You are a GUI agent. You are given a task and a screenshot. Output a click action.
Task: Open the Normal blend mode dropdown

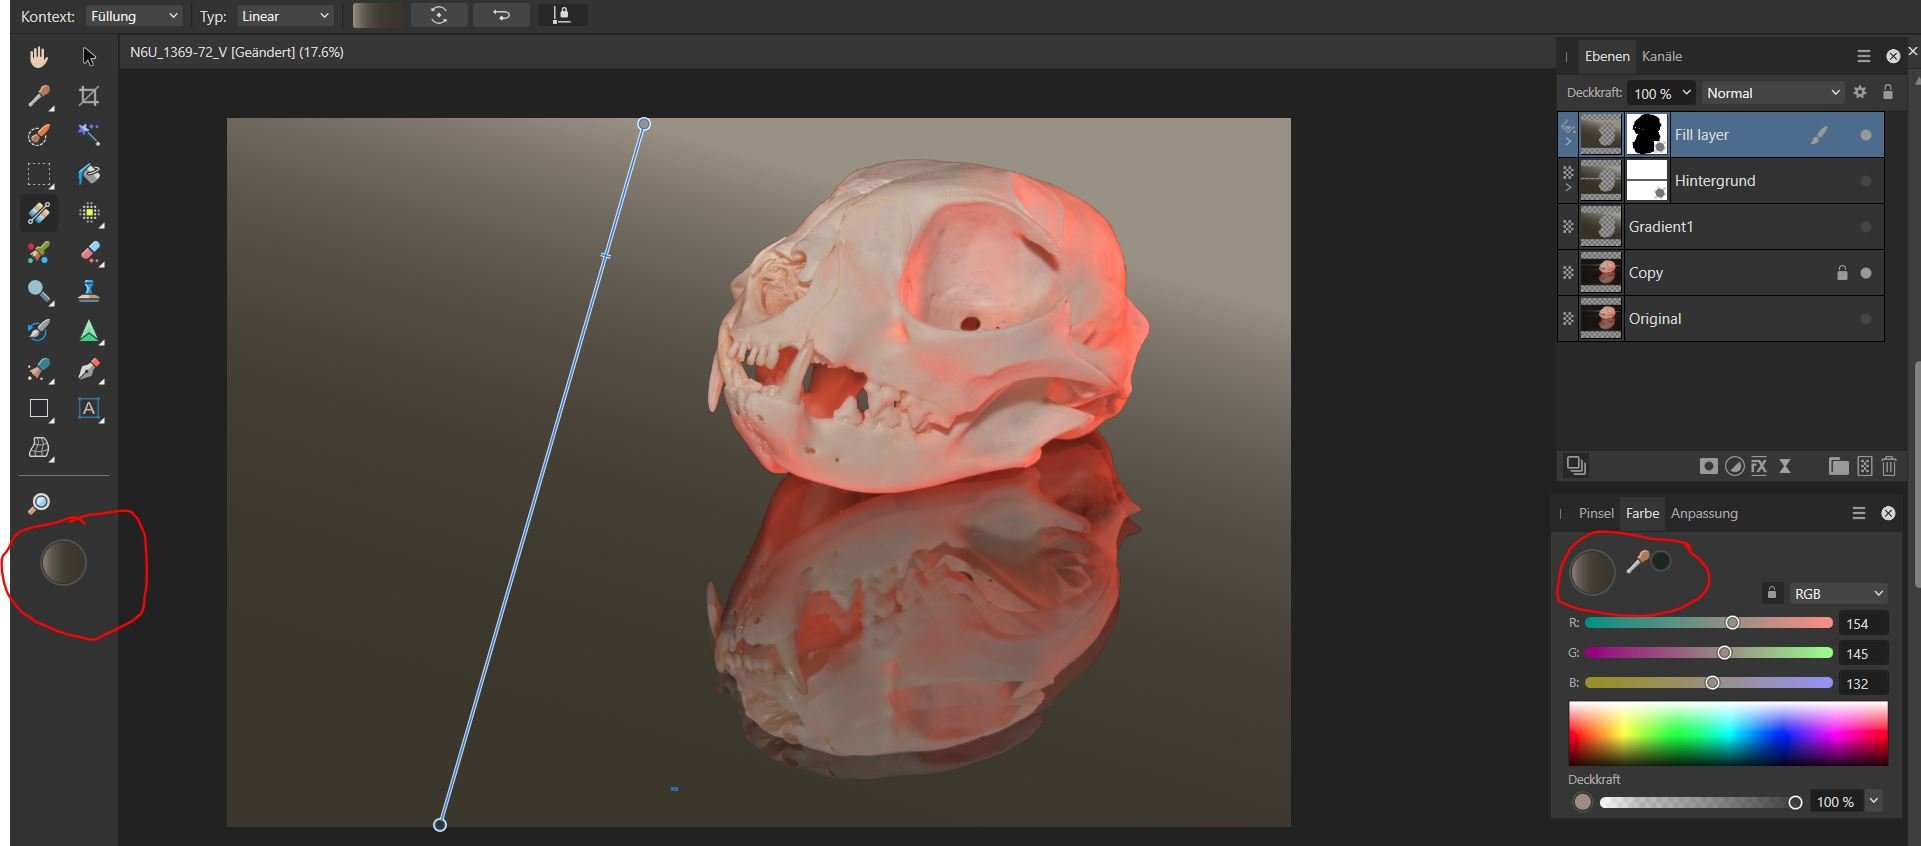pos(1772,93)
